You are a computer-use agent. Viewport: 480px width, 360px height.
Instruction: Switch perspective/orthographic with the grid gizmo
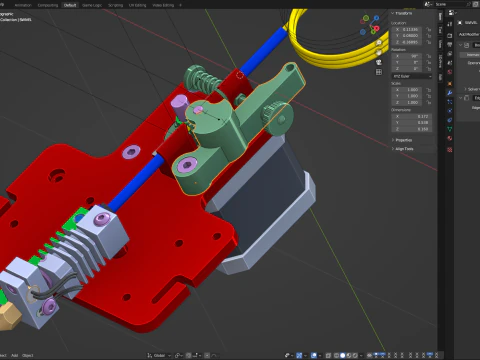pyautogui.click(x=379, y=72)
